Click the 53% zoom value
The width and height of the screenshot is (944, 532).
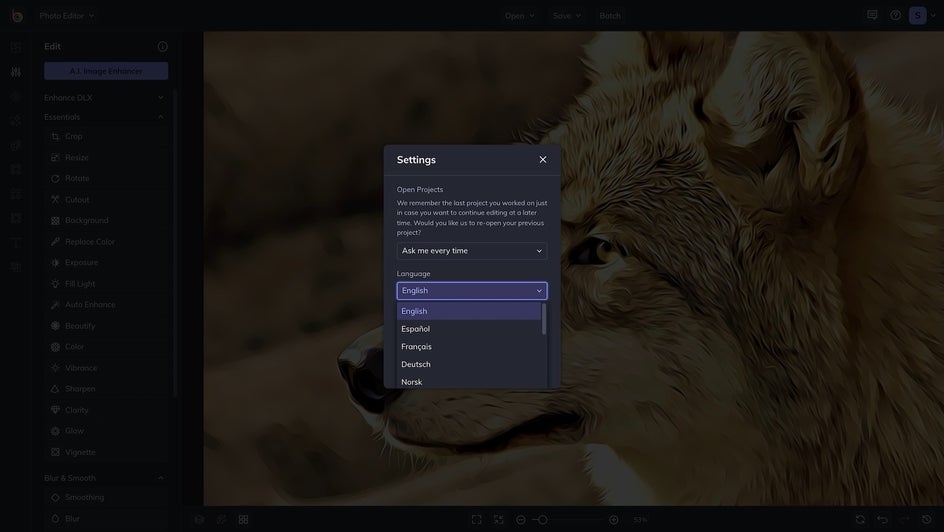pos(640,519)
